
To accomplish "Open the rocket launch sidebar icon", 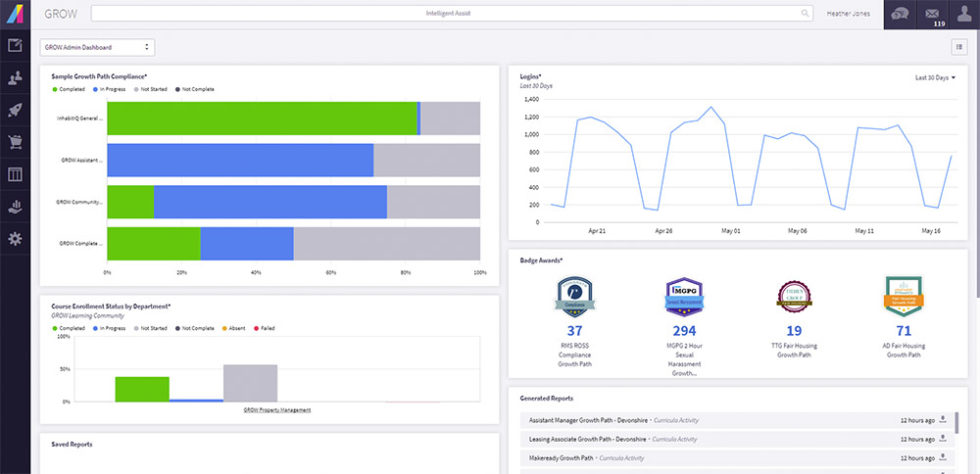I will [15, 110].
